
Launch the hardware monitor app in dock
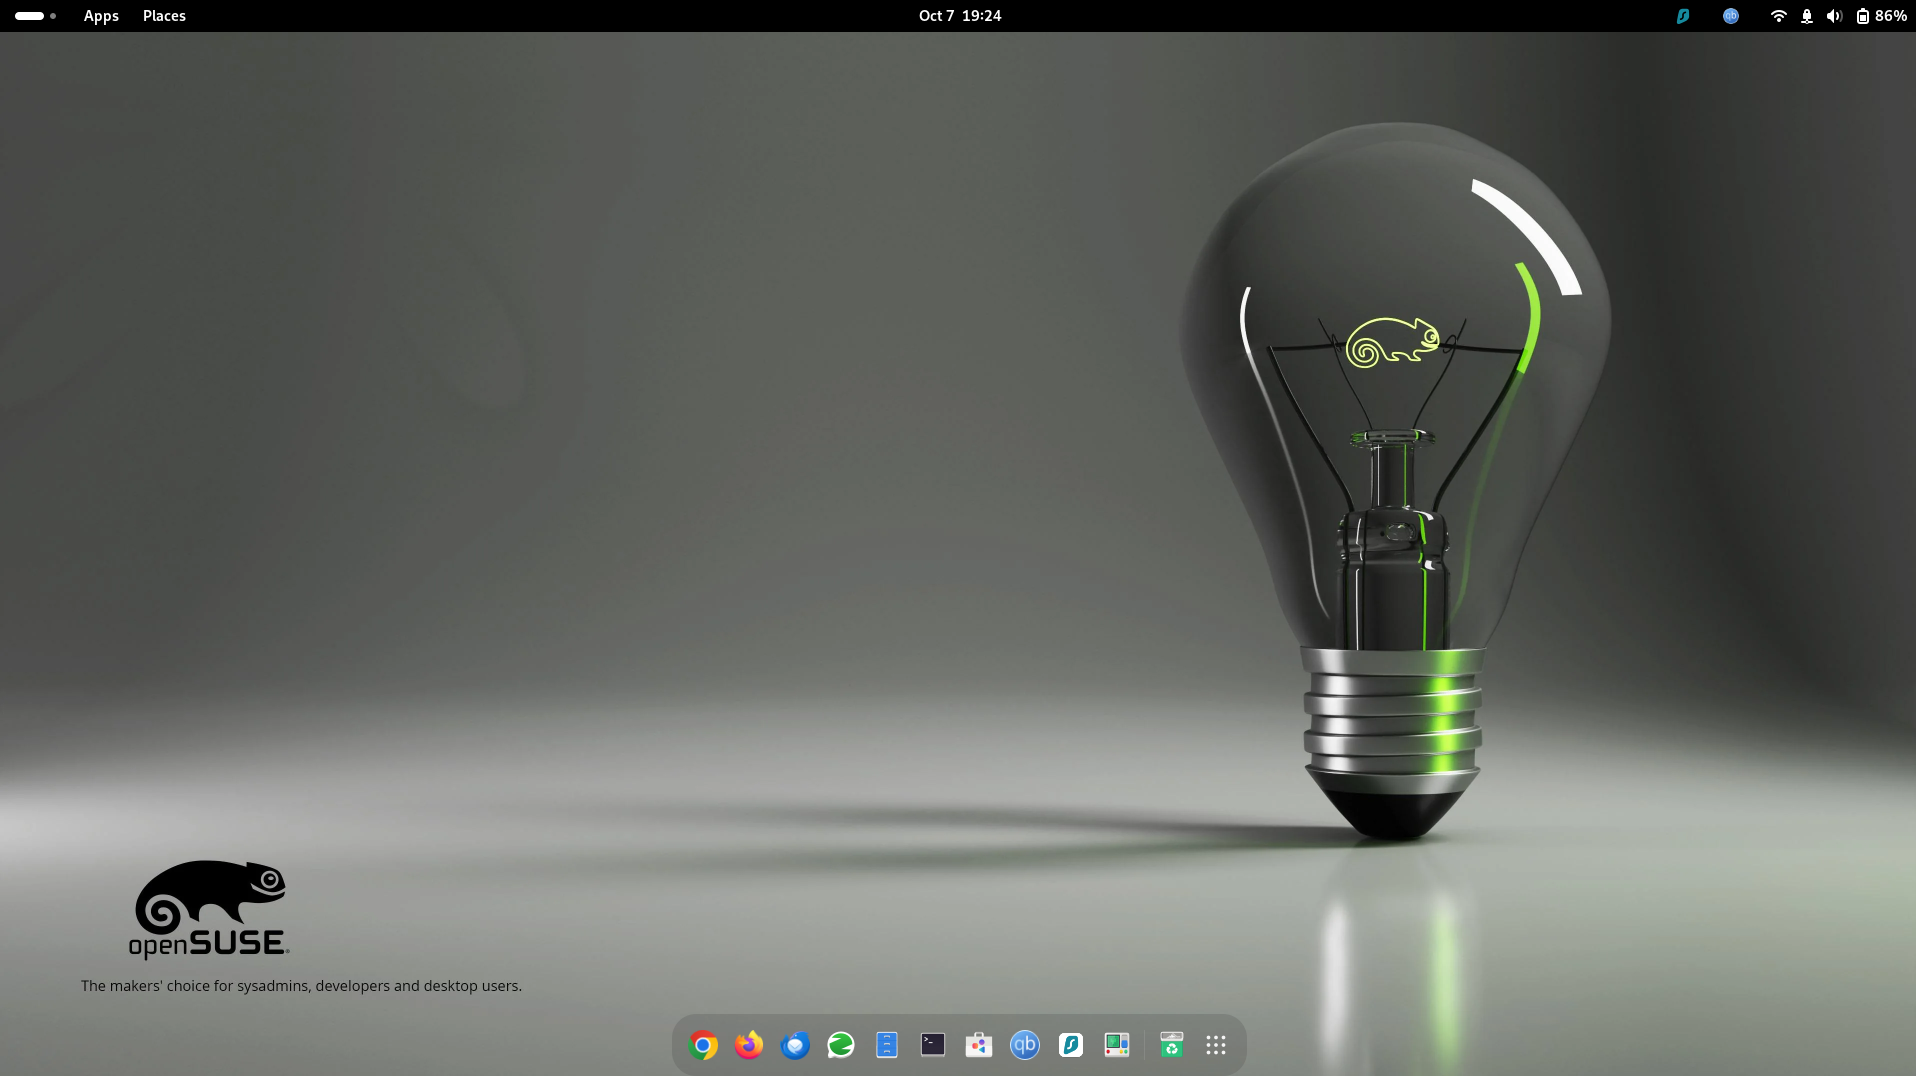pos(1117,1045)
